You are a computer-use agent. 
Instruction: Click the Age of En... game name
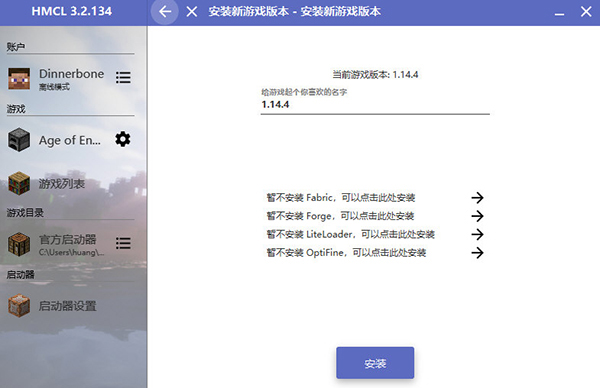click(70, 140)
